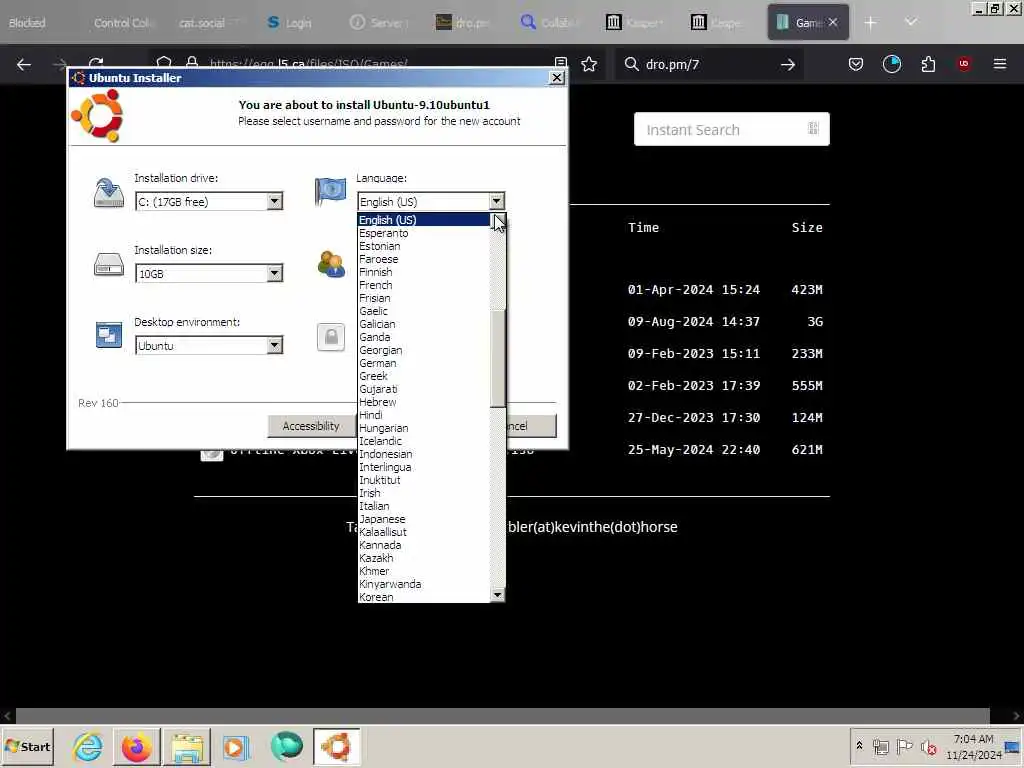Select Galician from the language list
Screen dimensions: 1024x768
[377, 324]
